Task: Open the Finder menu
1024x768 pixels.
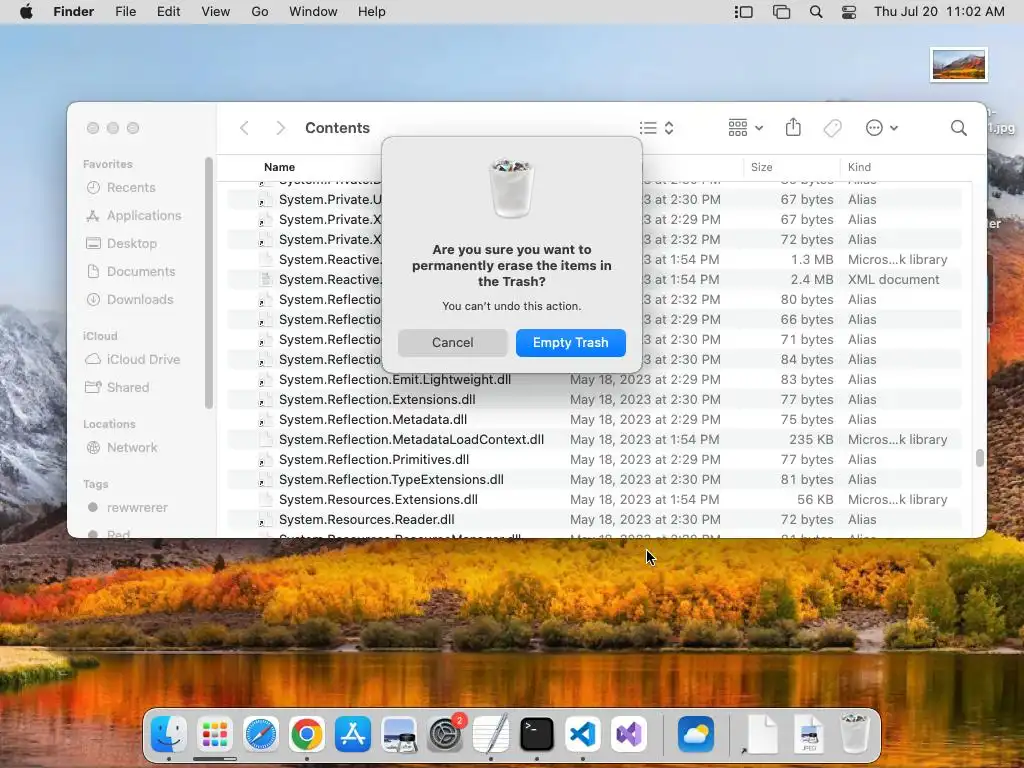Action: click(x=74, y=12)
